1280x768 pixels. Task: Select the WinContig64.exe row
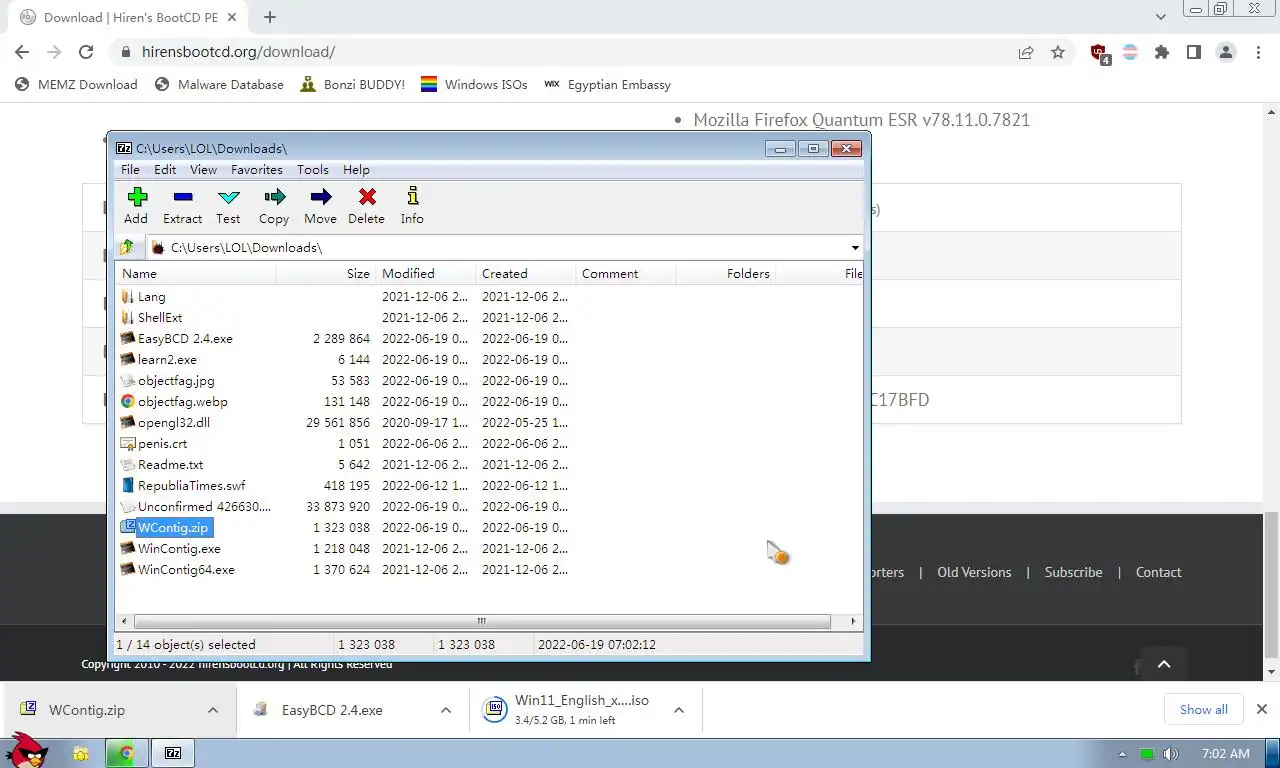tap(490, 569)
